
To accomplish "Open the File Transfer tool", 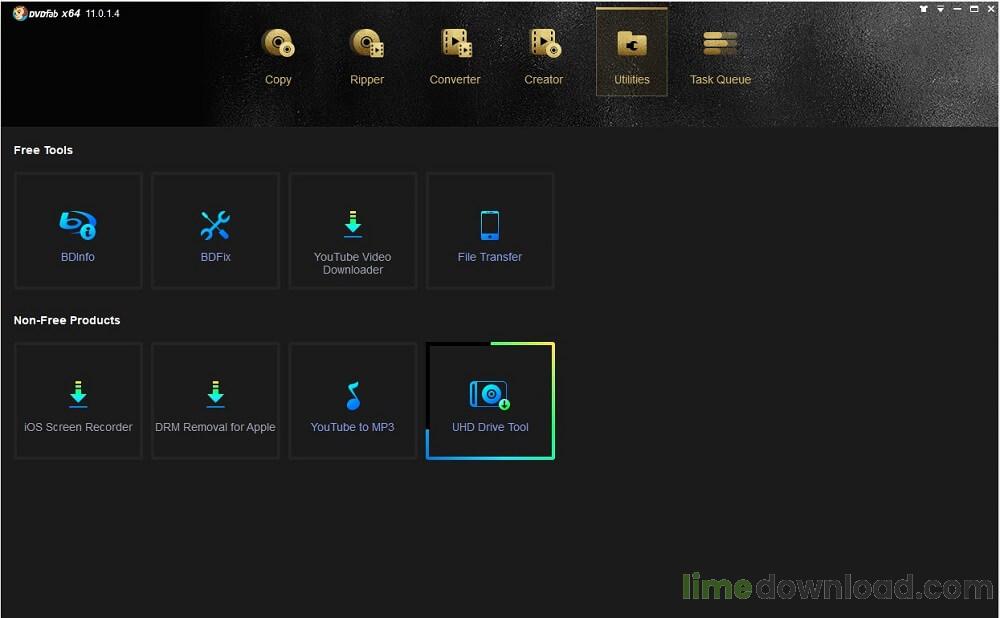I will click(x=490, y=231).
